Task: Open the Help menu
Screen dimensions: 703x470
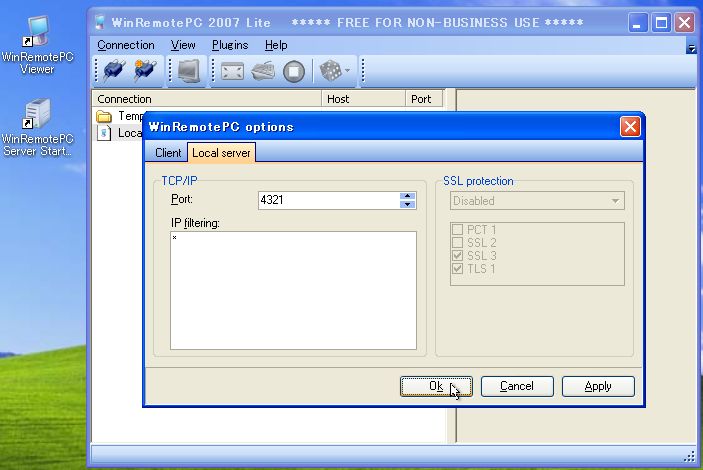Action: click(276, 45)
